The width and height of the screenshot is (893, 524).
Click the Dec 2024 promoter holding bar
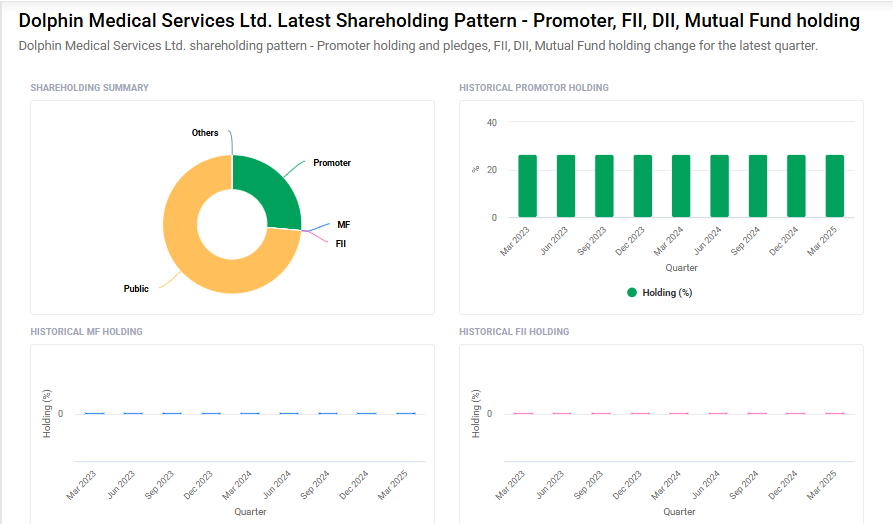(796, 186)
